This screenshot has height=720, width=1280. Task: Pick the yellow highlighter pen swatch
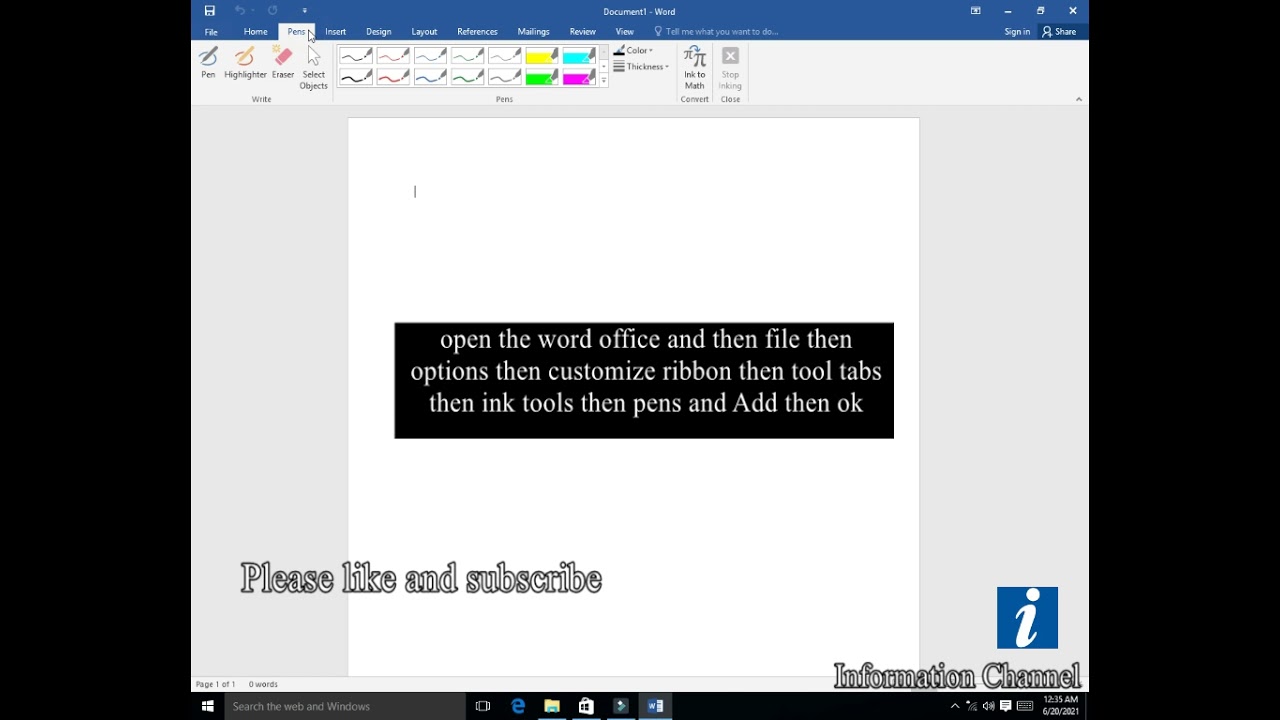542,56
